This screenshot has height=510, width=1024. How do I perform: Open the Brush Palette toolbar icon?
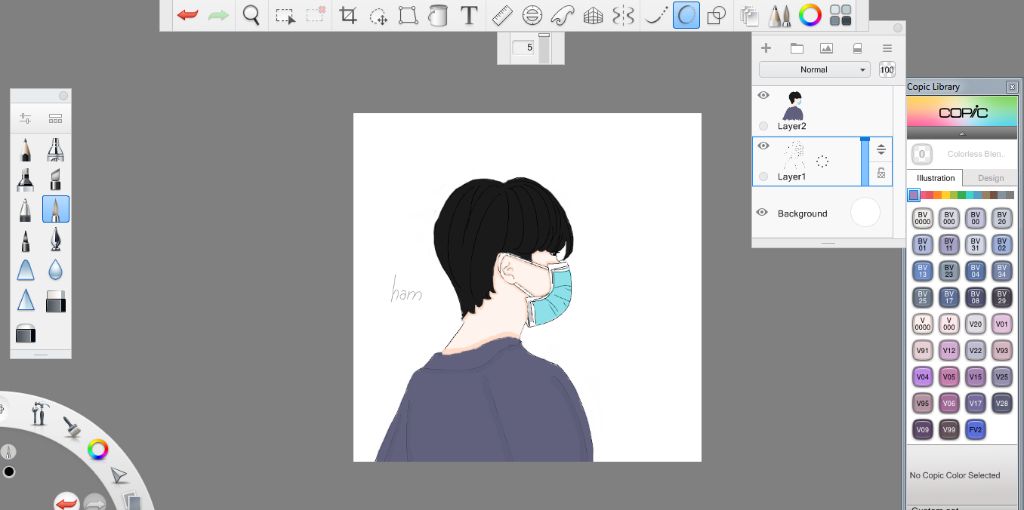point(778,15)
